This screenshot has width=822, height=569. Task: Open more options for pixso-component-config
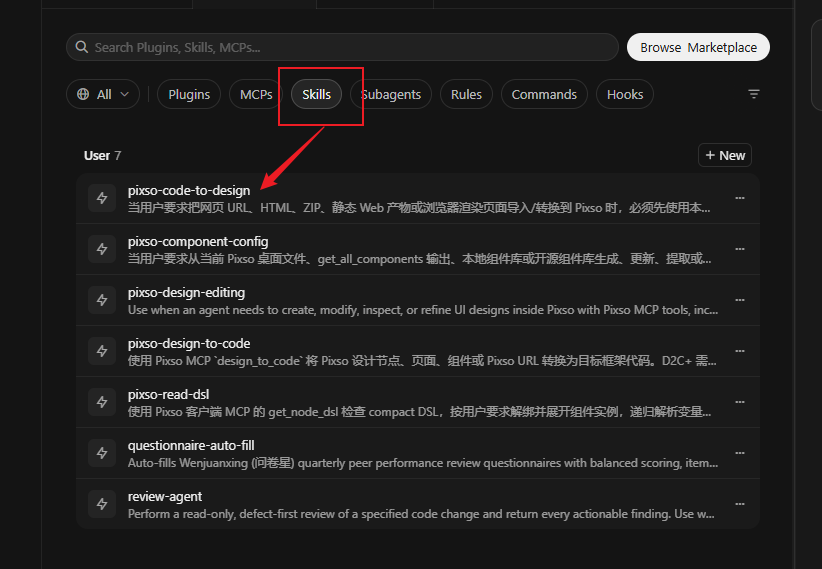(740, 249)
